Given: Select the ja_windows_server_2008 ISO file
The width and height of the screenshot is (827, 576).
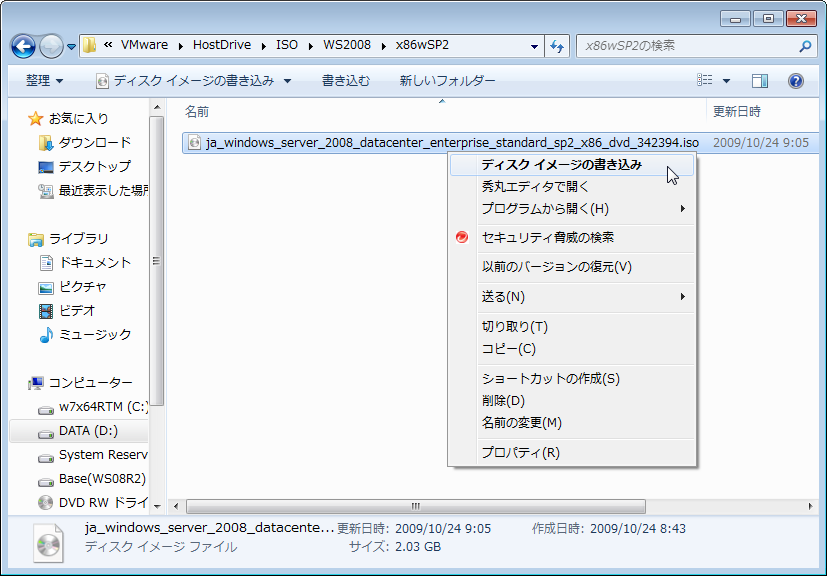Looking at the screenshot, I should pos(452,142).
